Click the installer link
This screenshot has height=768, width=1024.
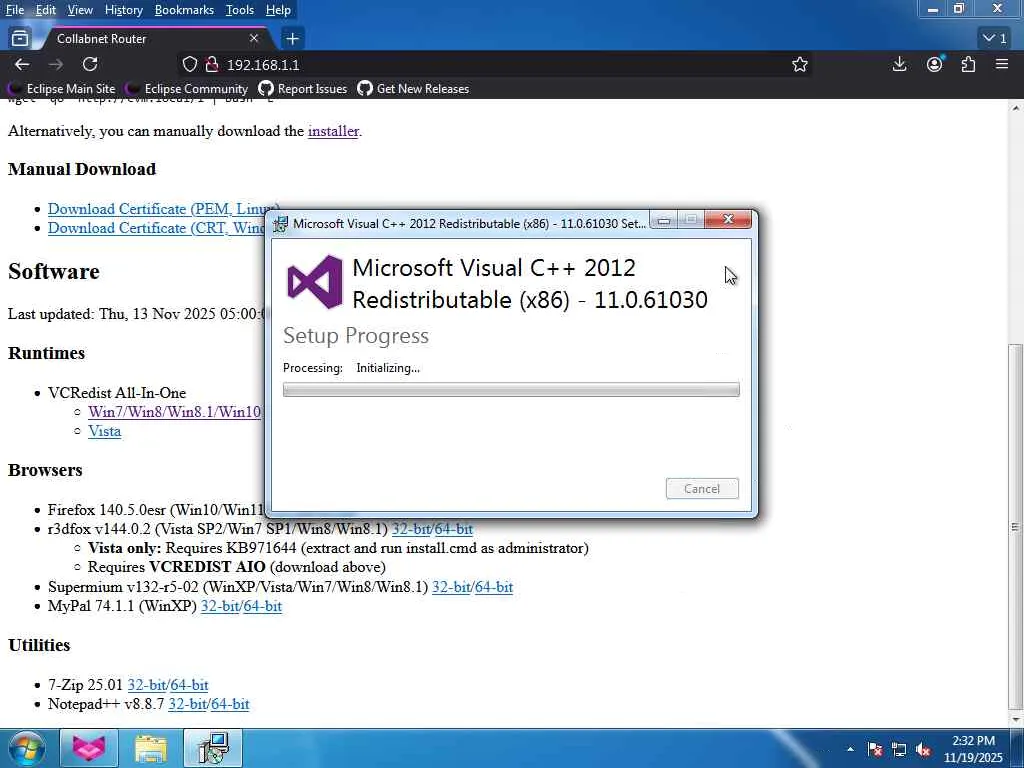tap(333, 131)
